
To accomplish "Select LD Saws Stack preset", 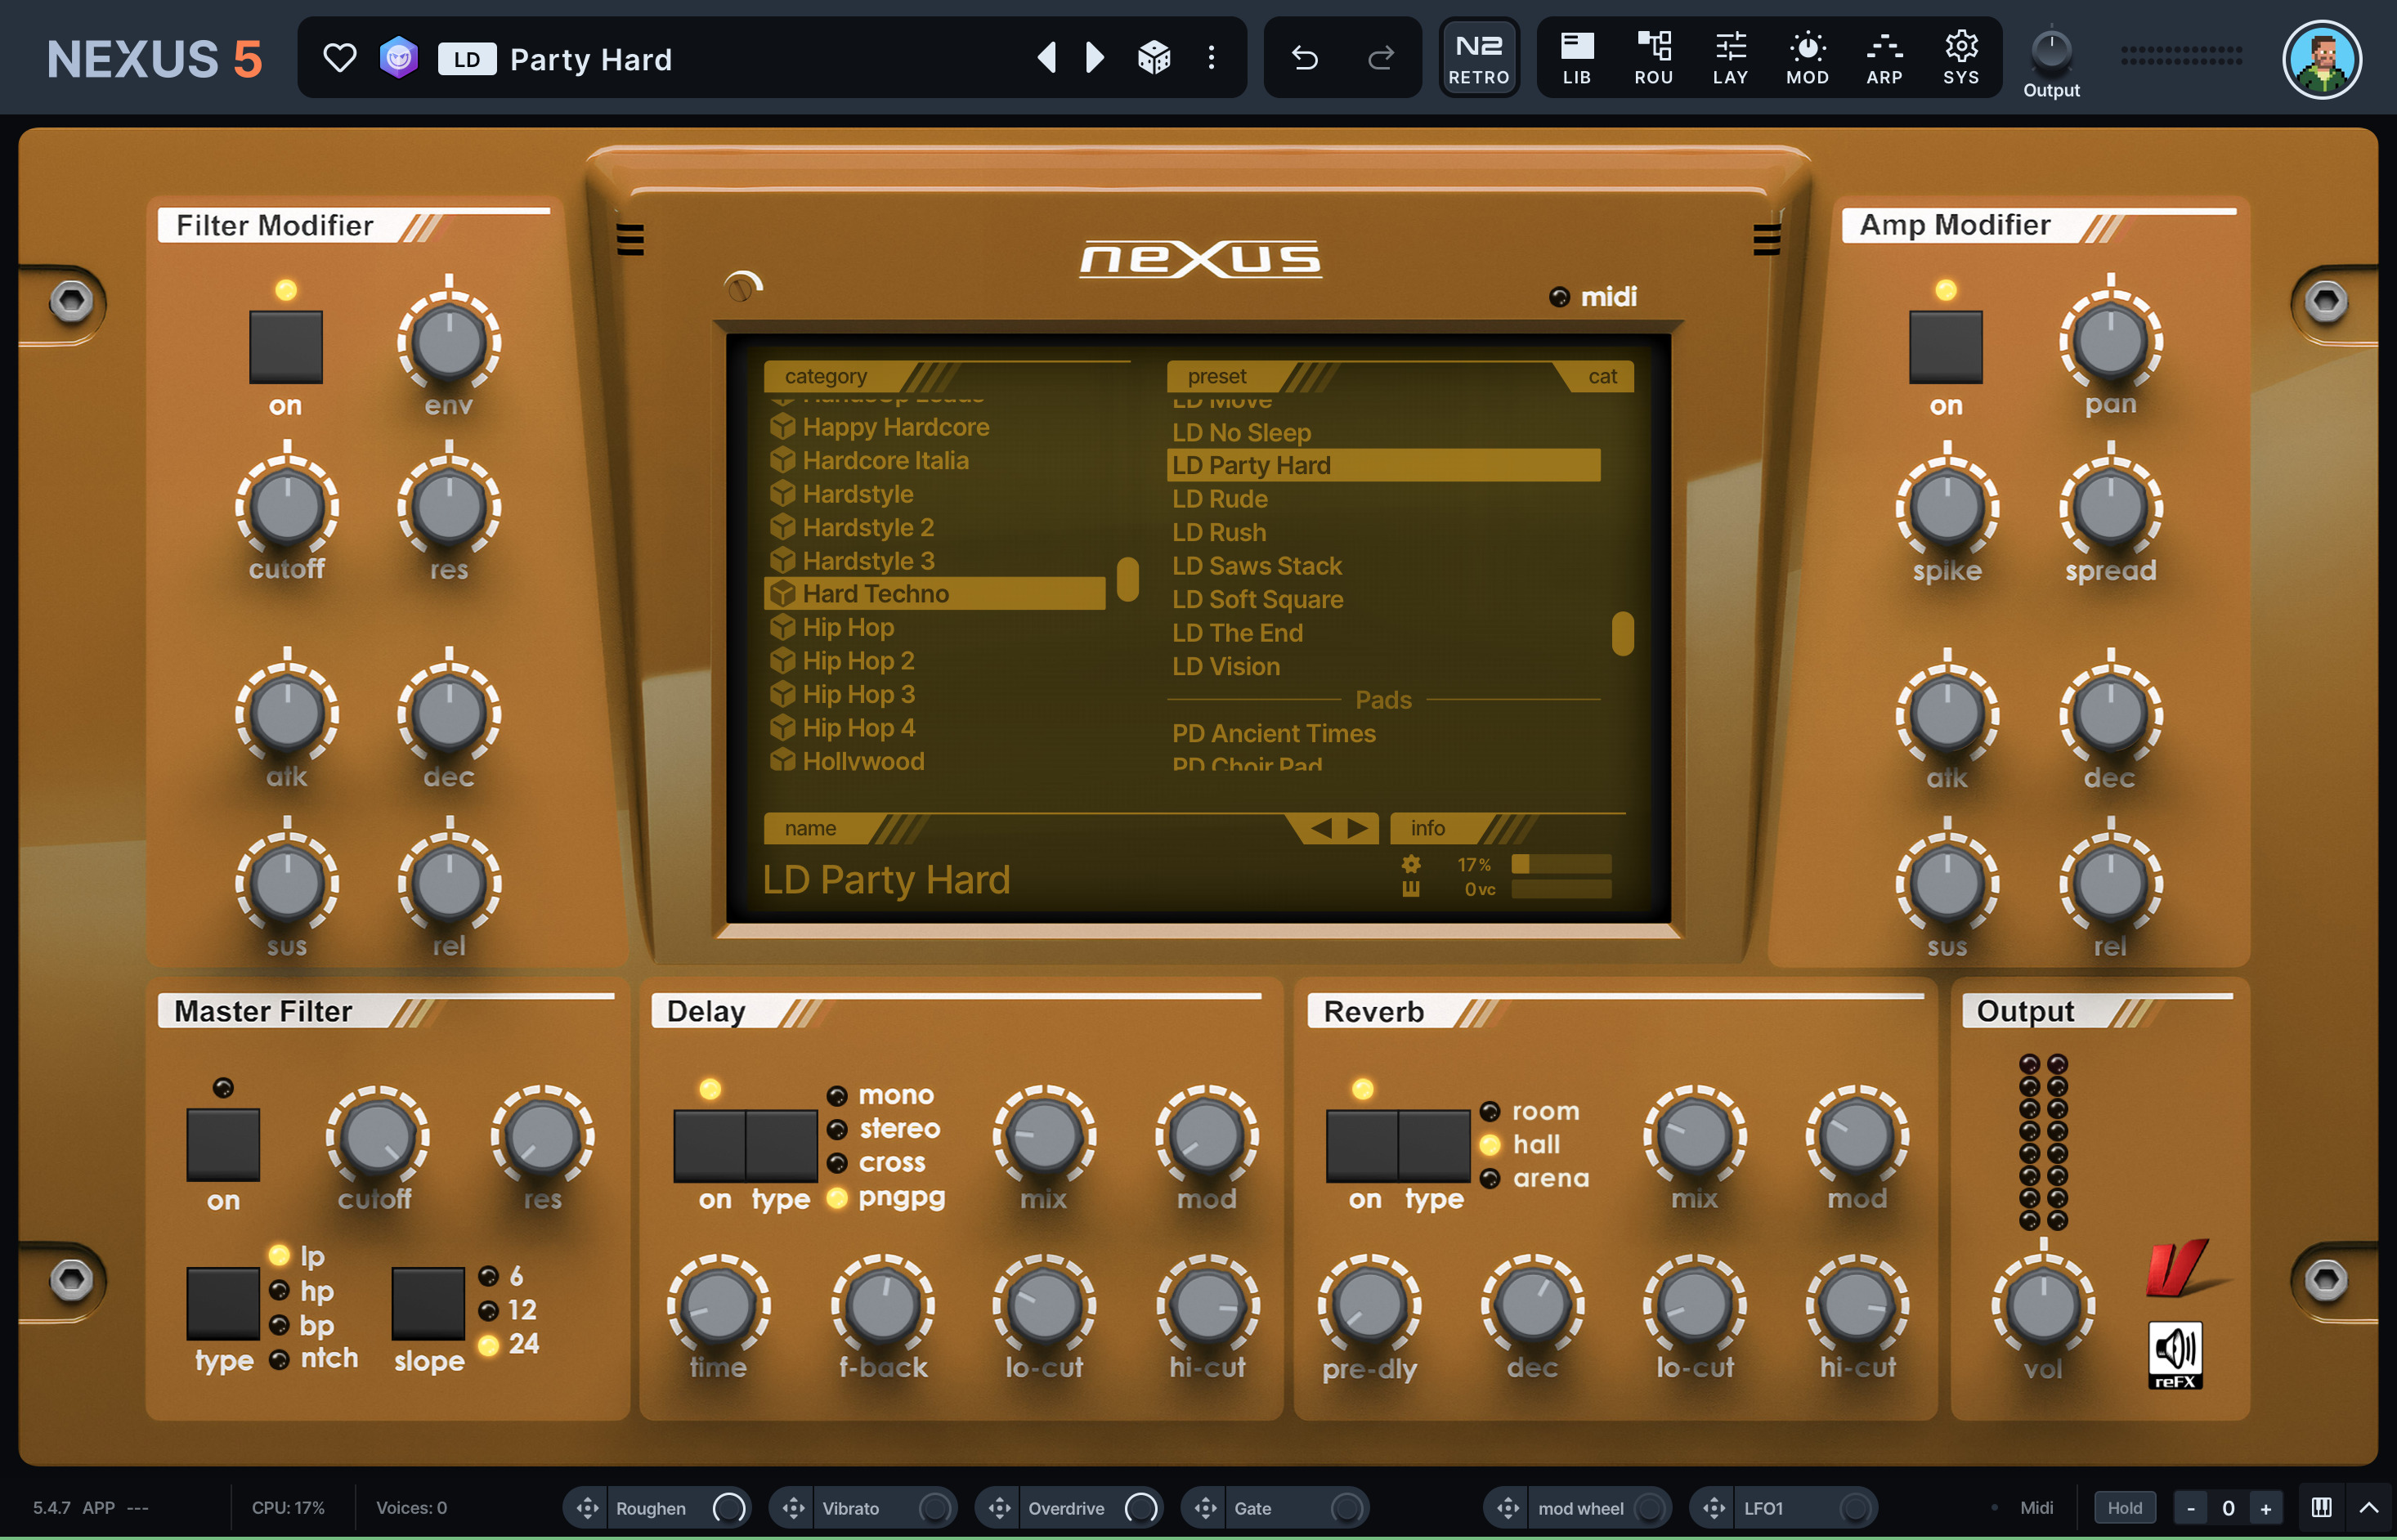I will pos(1257,566).
